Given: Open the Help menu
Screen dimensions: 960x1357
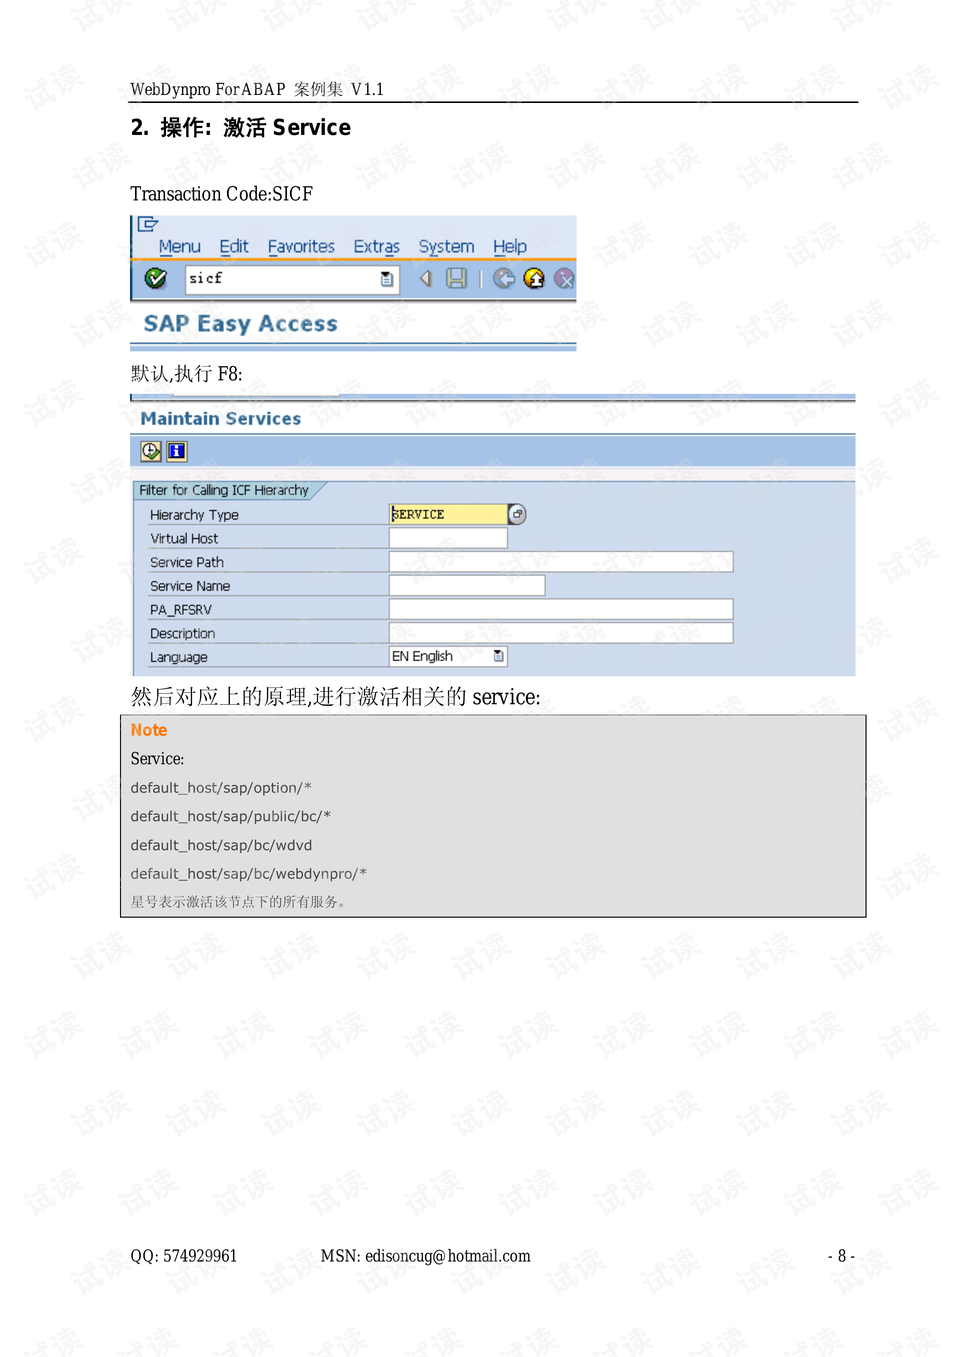Looking at the screenshot, I should point(510,246).
